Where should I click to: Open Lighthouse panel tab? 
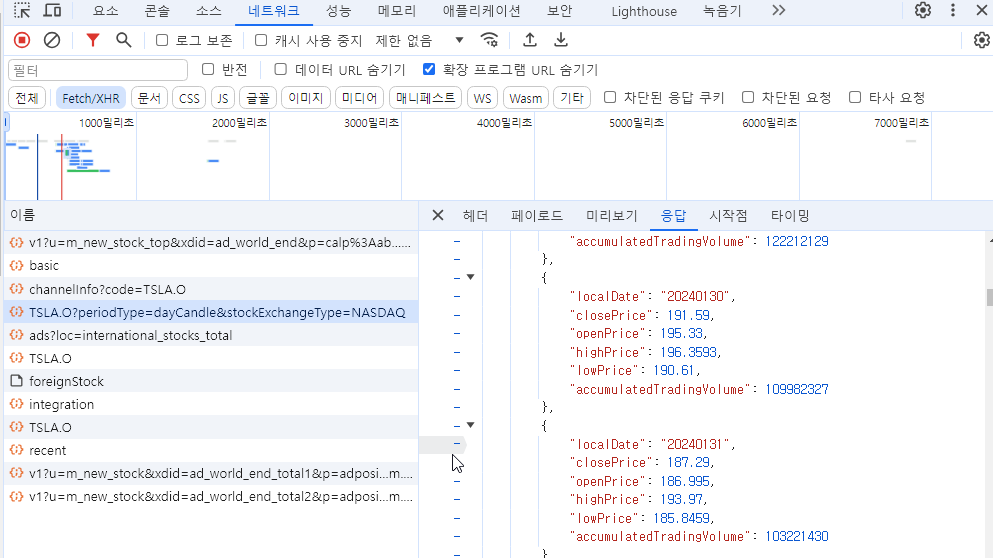click(x=644, y=11)
